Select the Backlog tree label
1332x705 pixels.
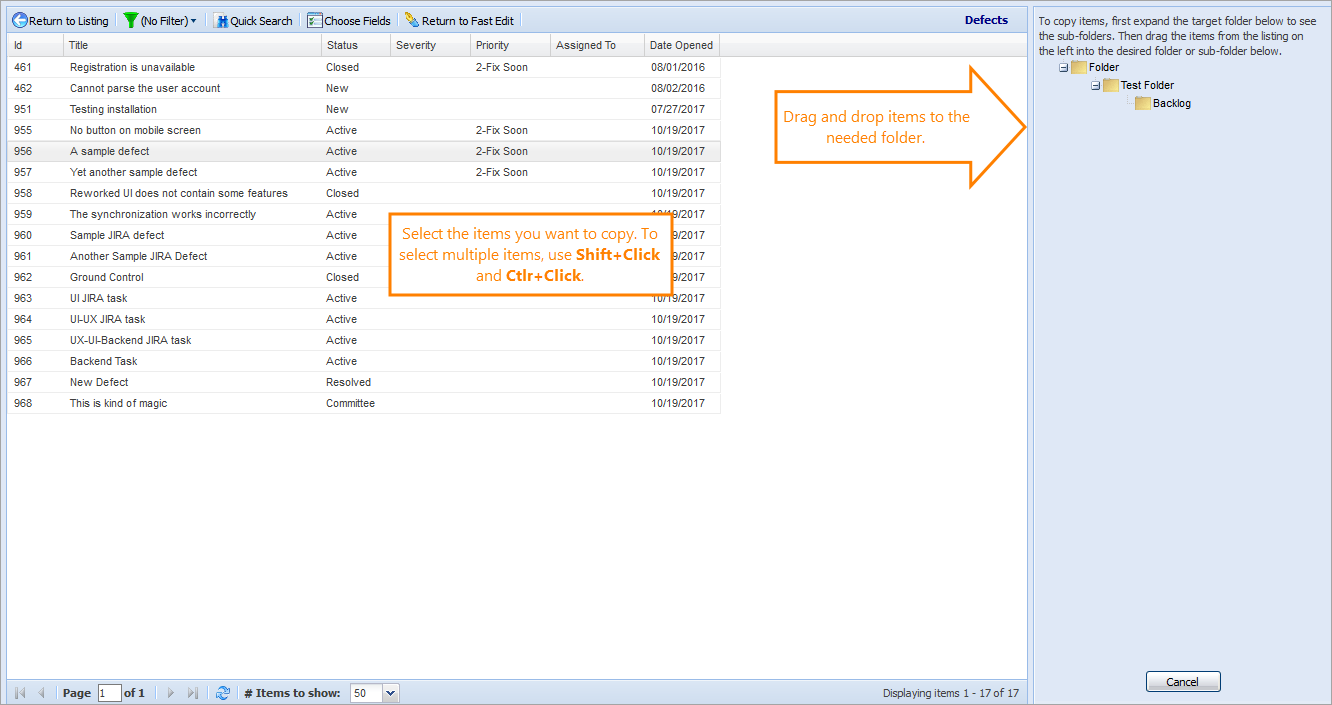tap(1172, 103)
